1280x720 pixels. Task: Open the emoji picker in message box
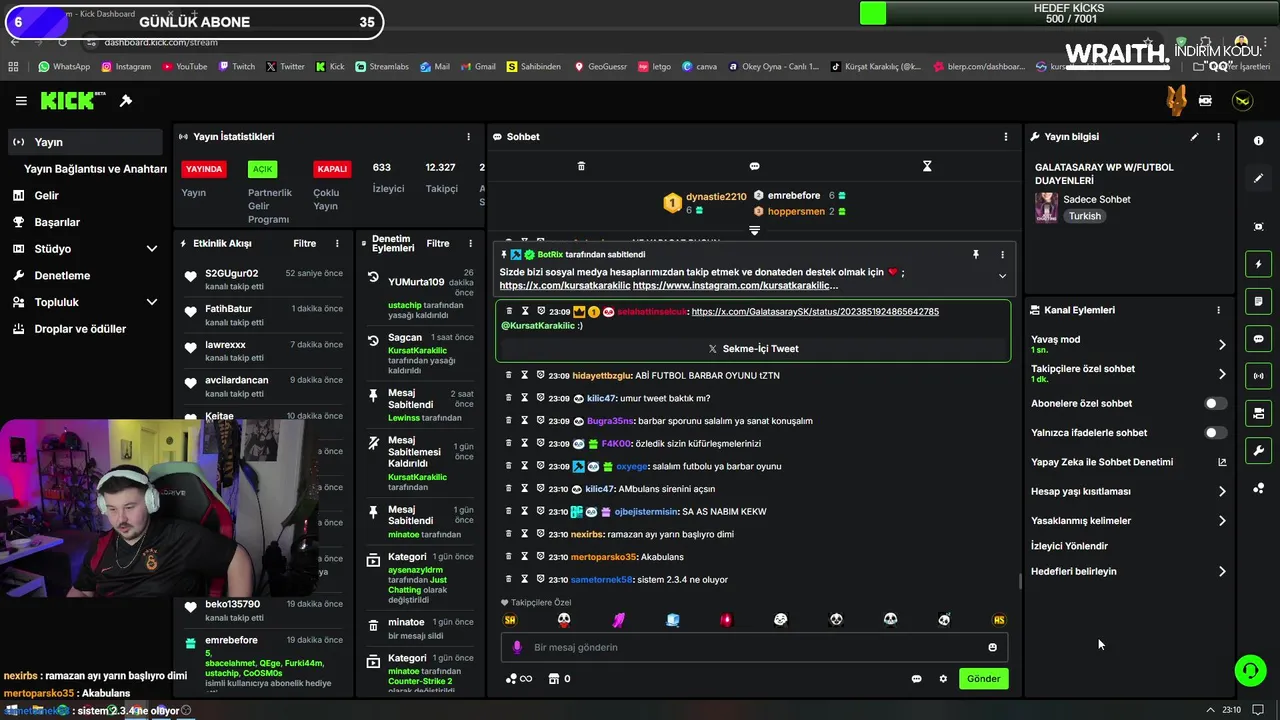coord(992,647)
